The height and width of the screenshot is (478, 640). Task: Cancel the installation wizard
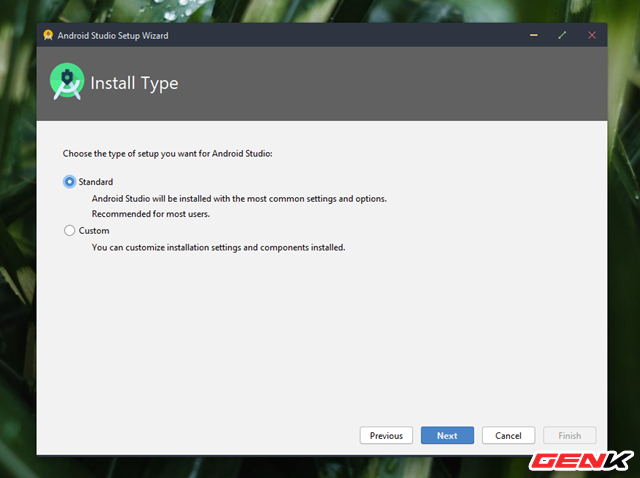tap(508, 436)
